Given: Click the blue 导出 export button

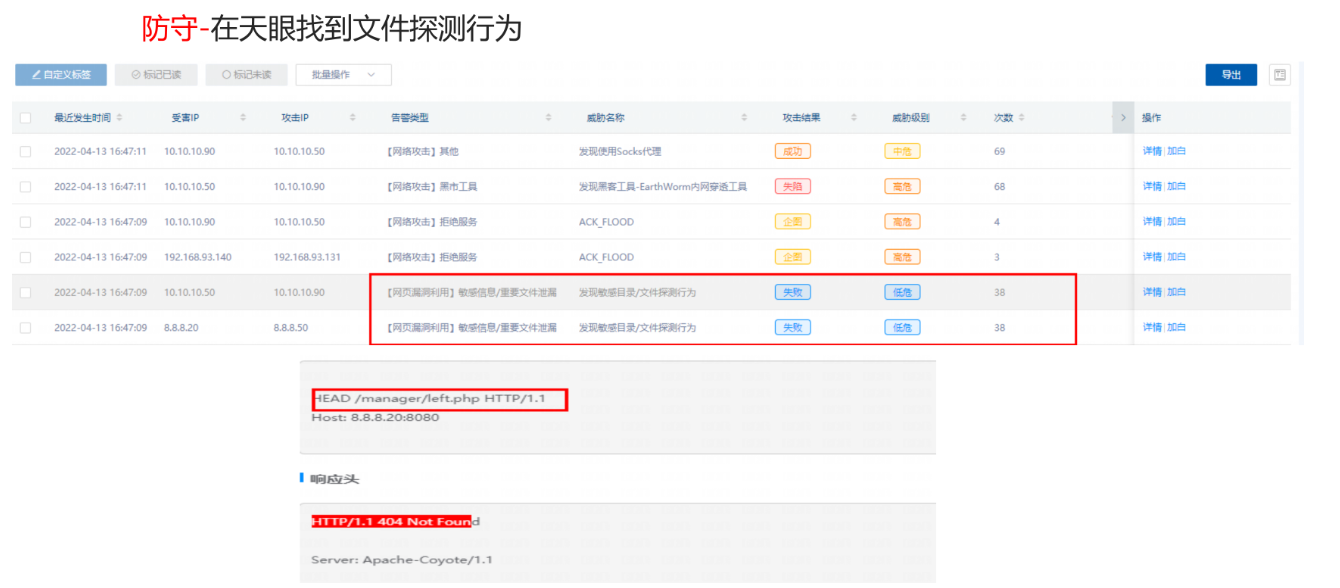Looking at the screenshot, I should point(1231,75).
